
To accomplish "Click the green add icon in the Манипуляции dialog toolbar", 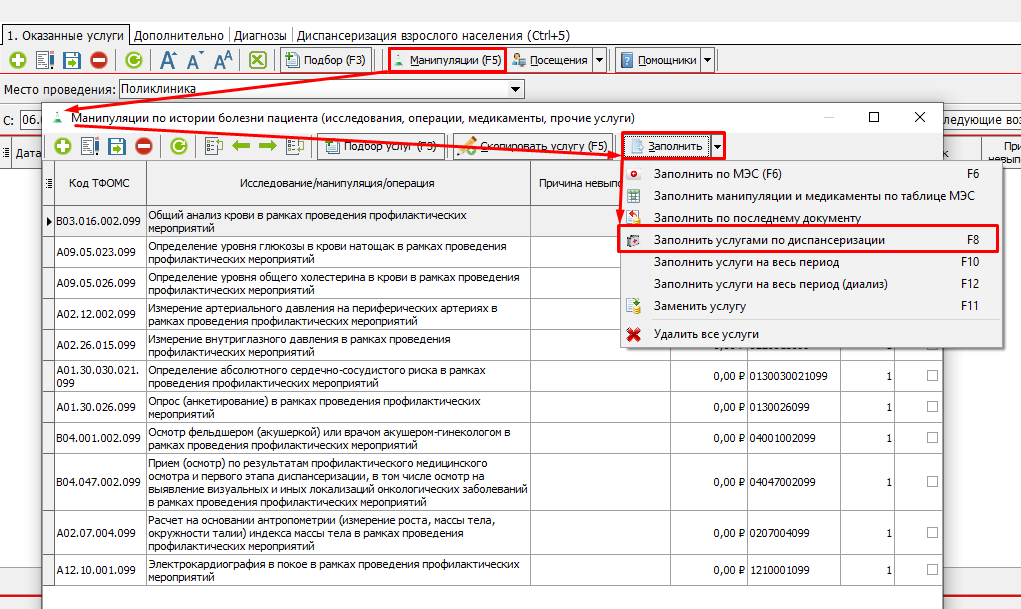I will click(x=62, y=147).
